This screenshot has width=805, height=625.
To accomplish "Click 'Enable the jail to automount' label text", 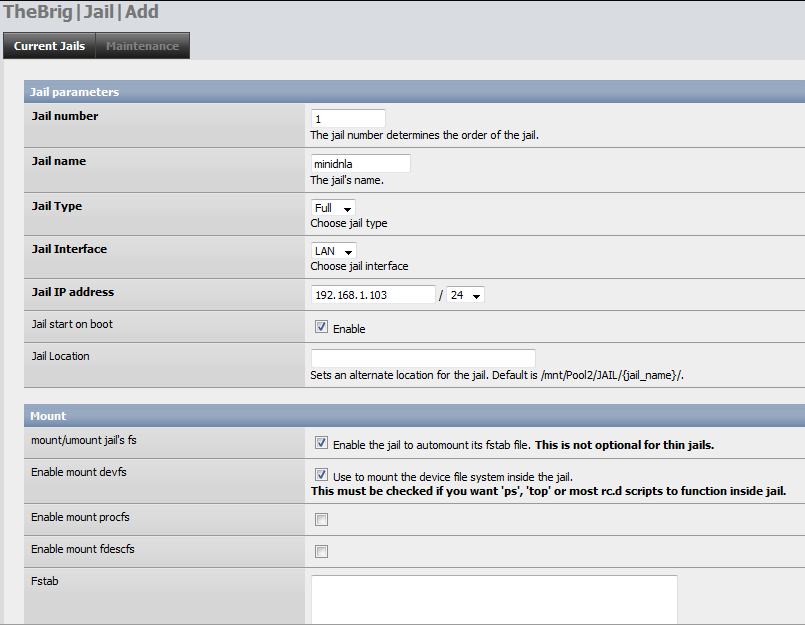I will (430, 444).
